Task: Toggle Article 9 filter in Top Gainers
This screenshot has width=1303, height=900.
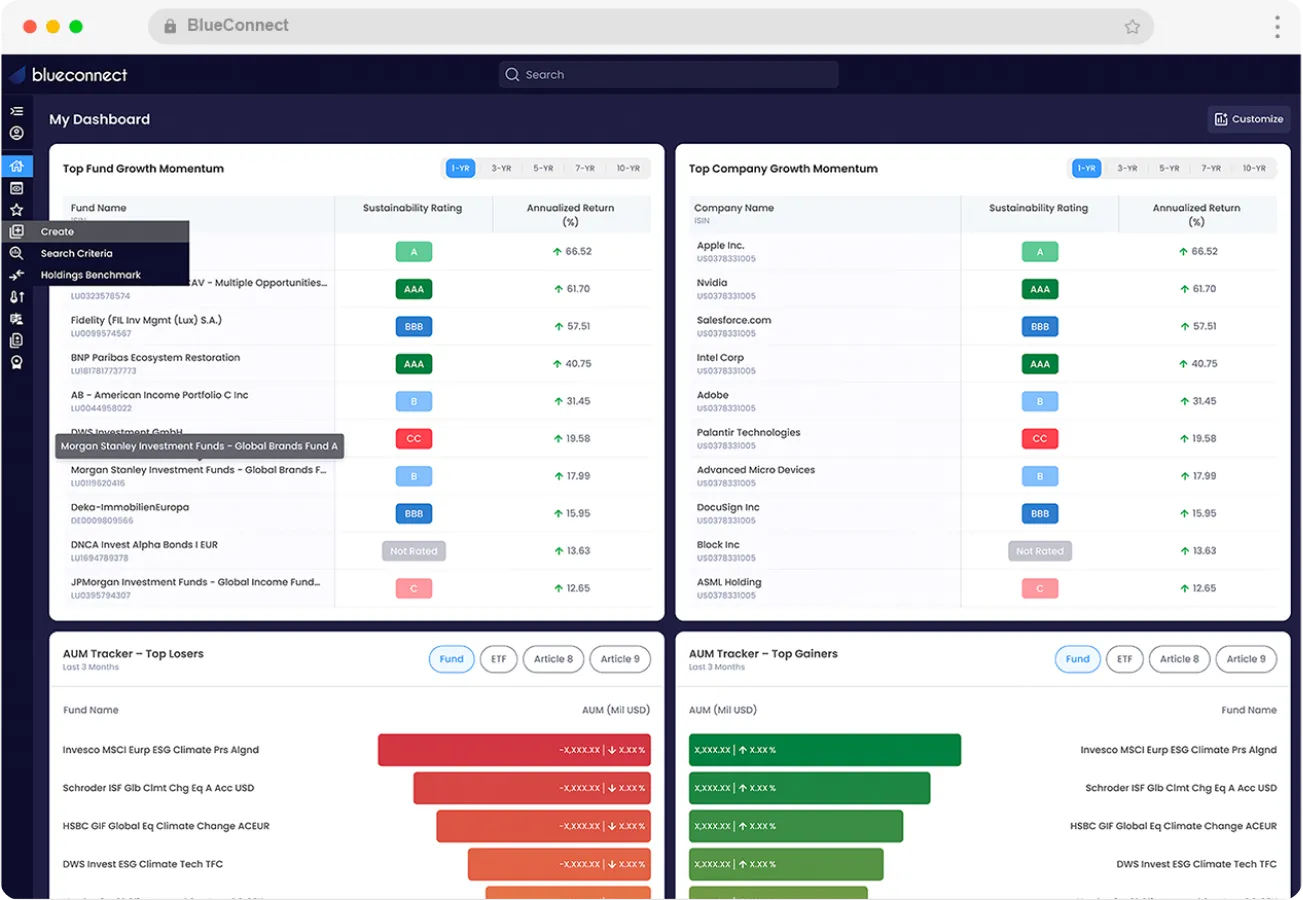Action: (x=1246, y=659)
